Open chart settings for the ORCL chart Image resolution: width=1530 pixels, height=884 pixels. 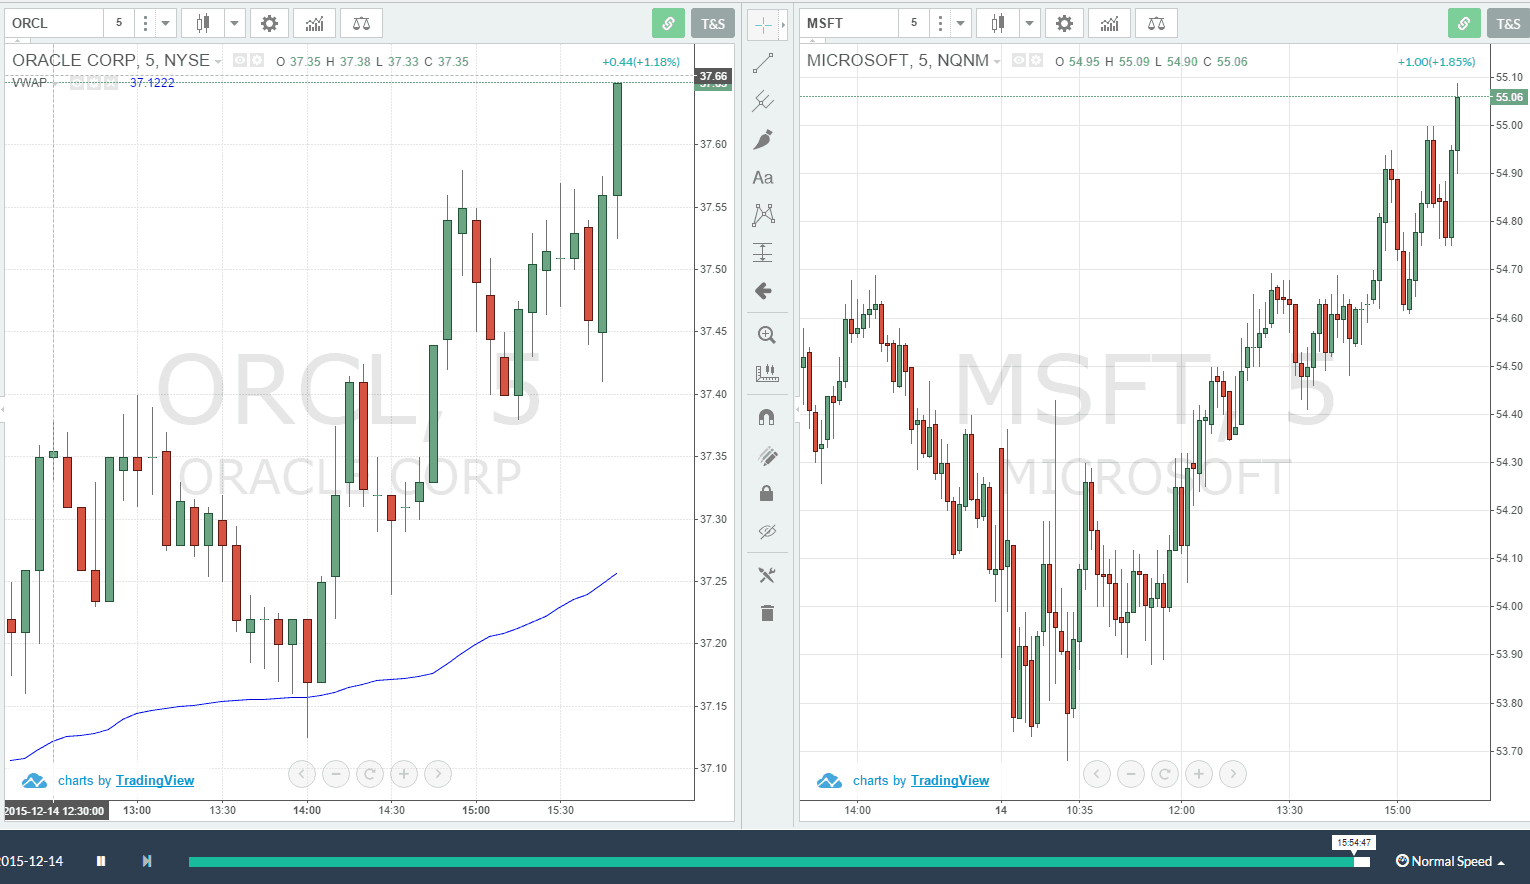(x=269, y=22)
